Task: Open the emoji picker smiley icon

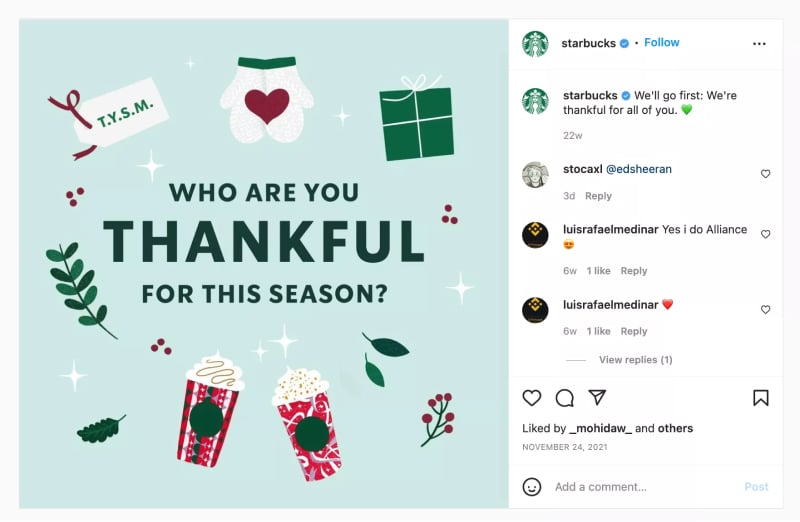Action: point(532,487)
